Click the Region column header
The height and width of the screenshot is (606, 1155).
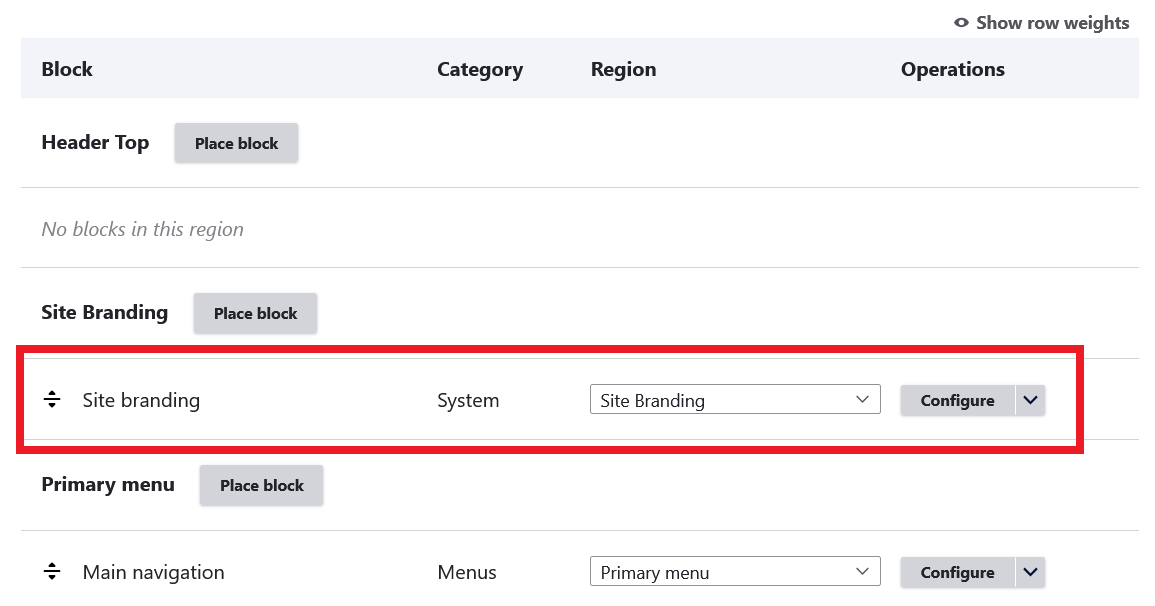pos(623,69)
